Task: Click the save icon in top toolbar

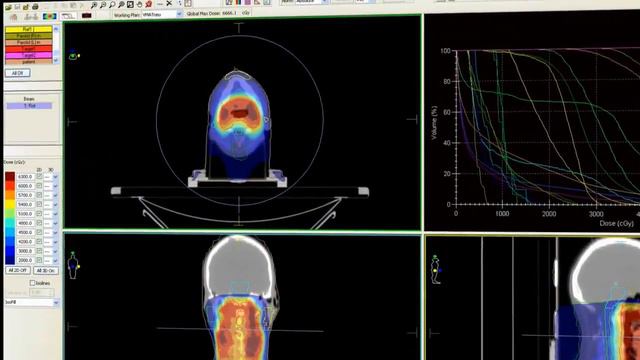Action: 17,7
